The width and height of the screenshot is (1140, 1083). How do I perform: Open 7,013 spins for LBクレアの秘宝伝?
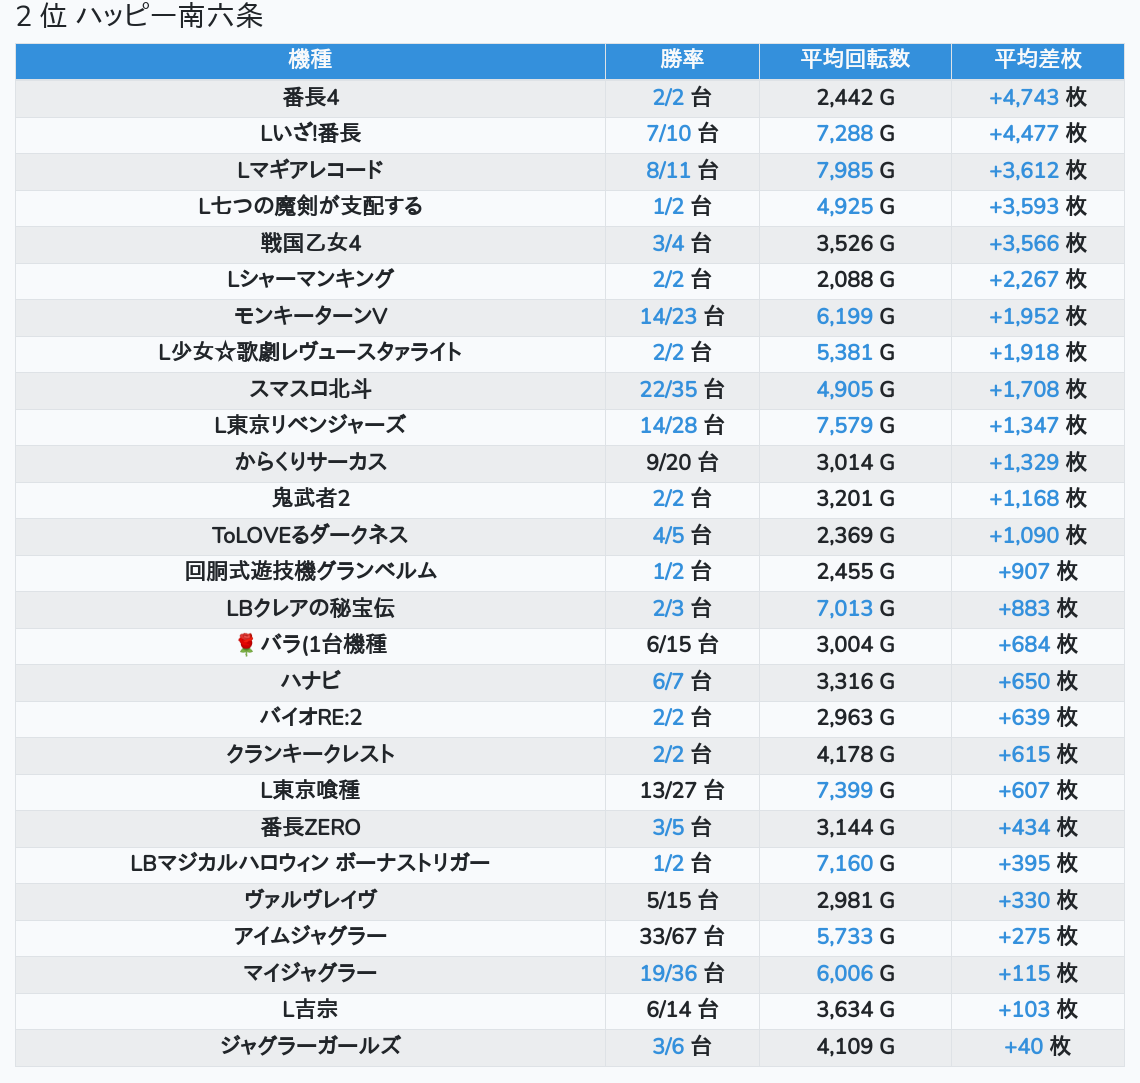point(845,609)
